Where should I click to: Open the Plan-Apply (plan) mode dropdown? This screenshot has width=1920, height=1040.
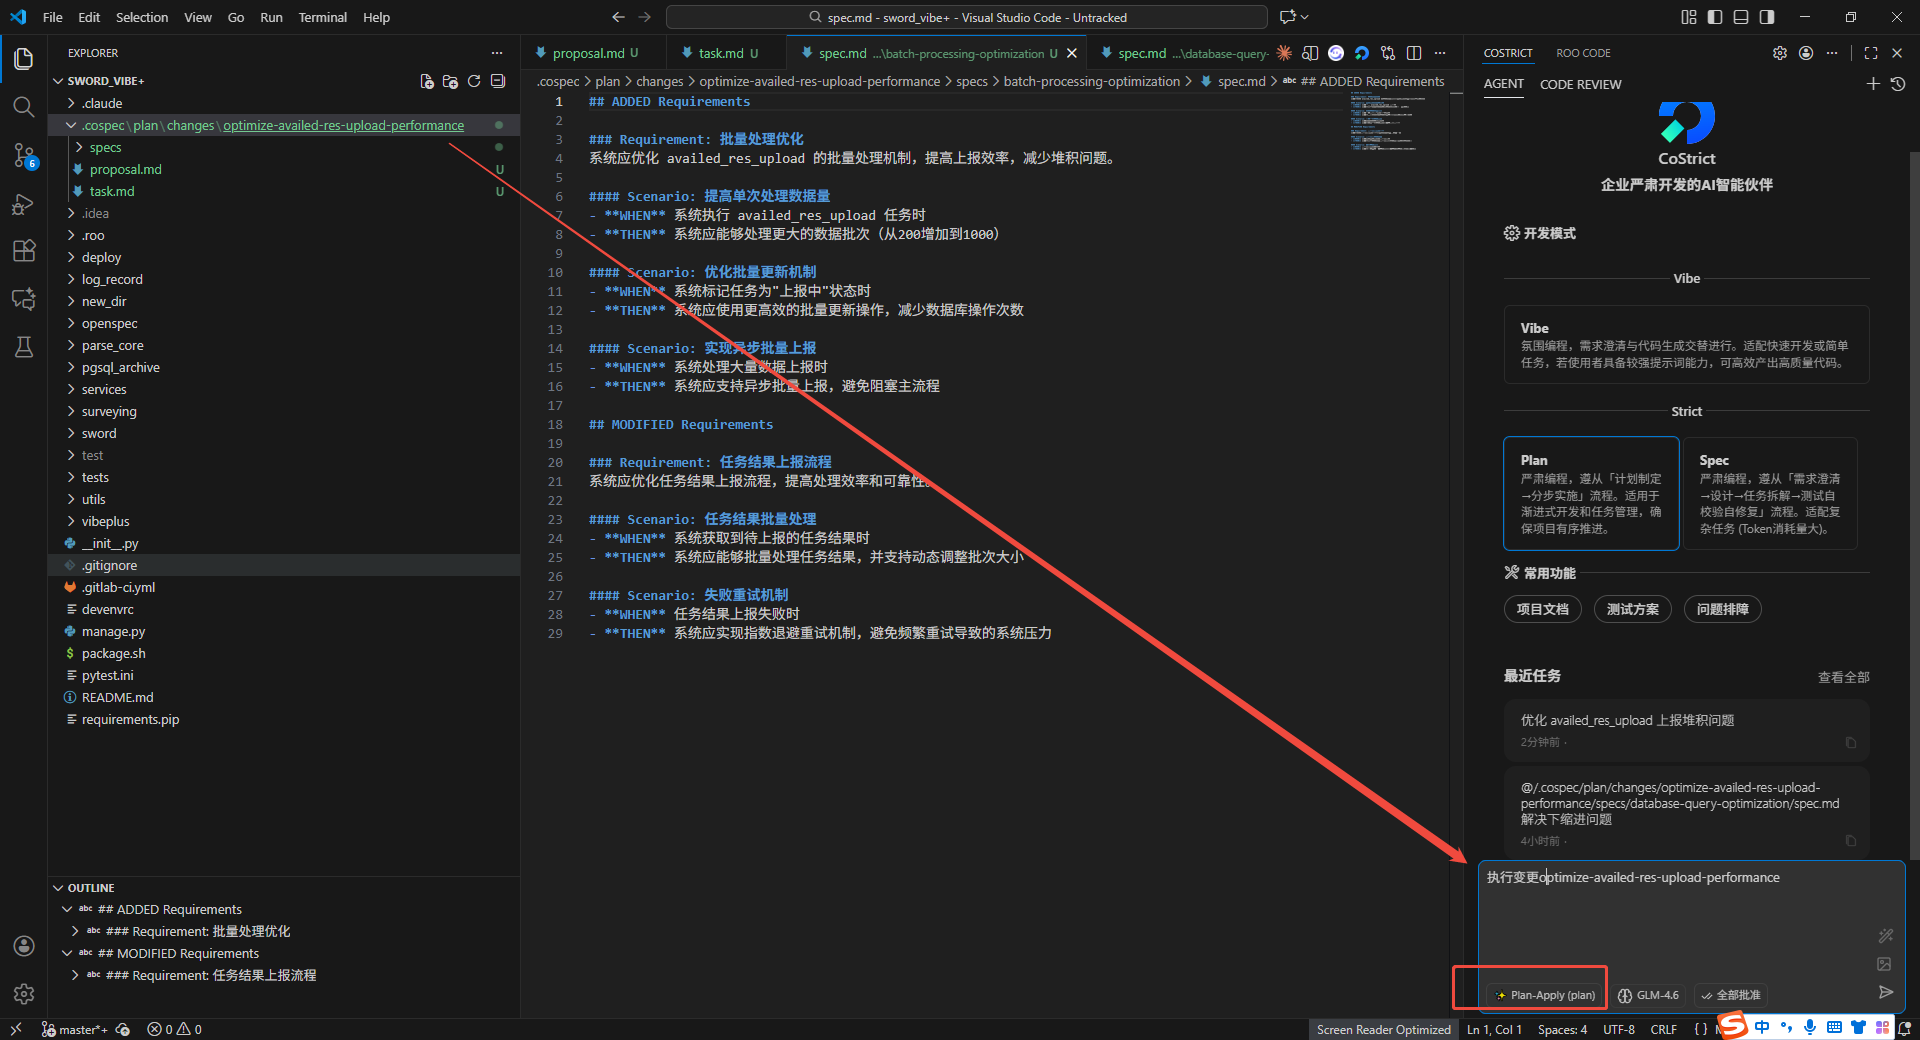1545,995
